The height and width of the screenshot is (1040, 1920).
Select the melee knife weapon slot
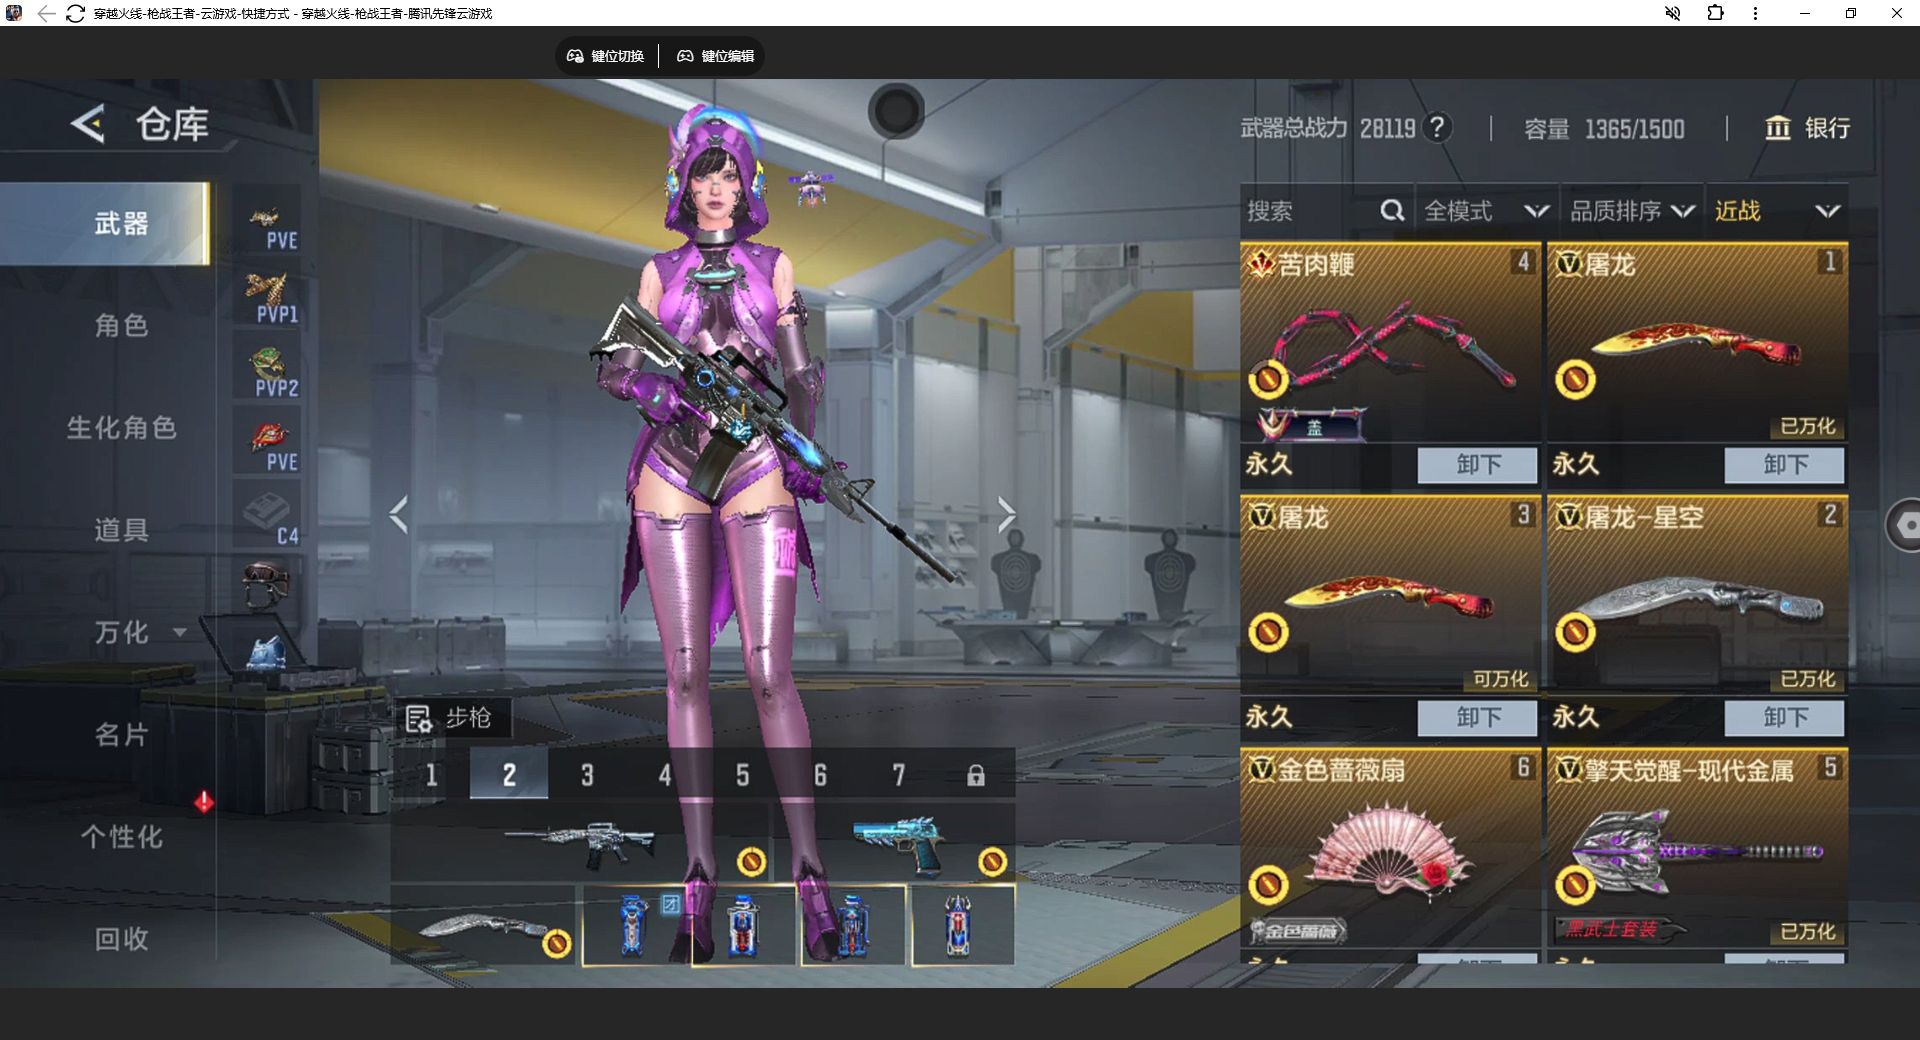coord(484,925)
